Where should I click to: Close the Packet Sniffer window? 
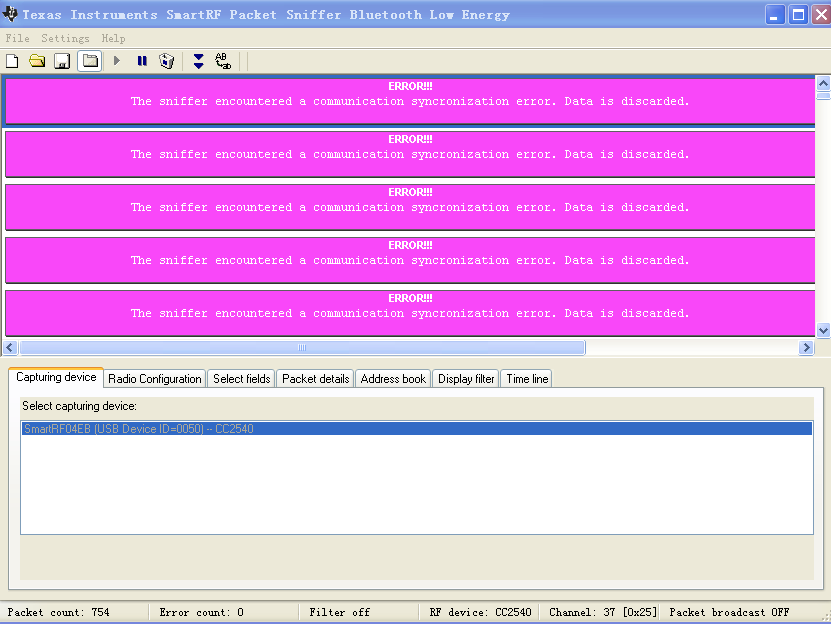coord(821,14)
